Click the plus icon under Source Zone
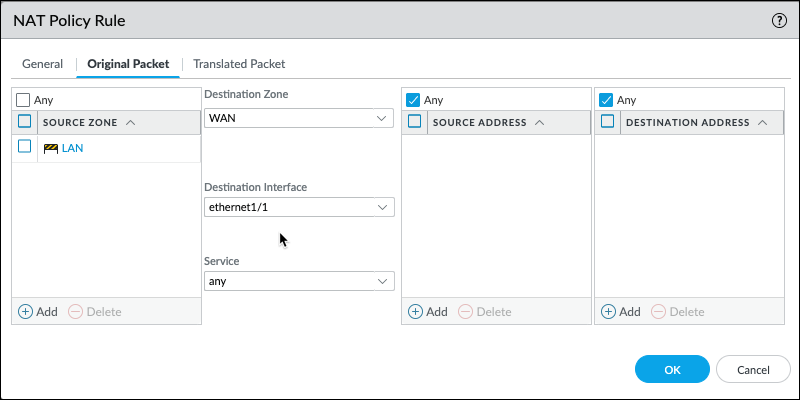This screenshot has width=800, height=400. tap(25, 311)
